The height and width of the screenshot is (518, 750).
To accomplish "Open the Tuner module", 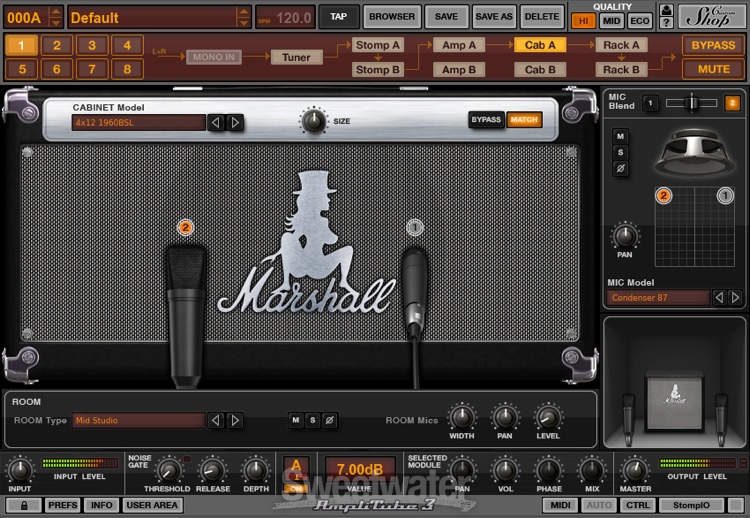I will click(296, 57).
